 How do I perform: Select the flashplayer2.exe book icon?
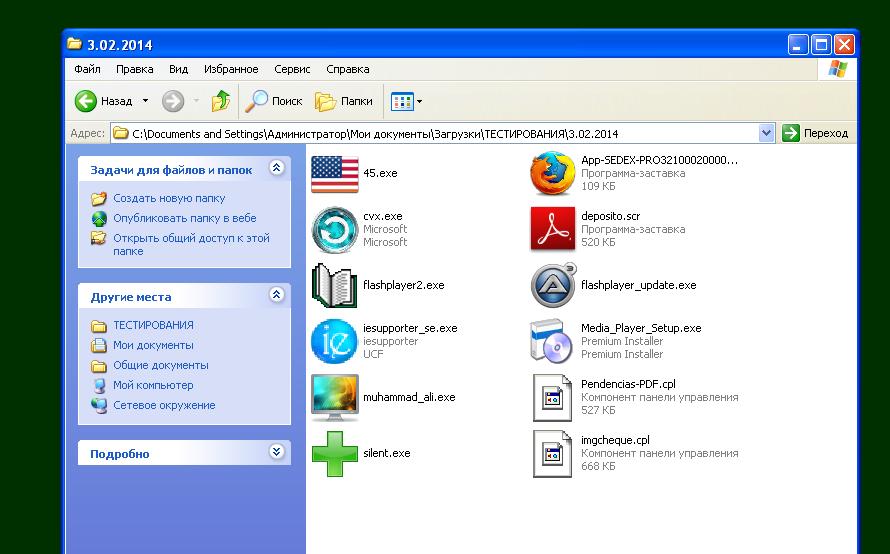point(334,285)
